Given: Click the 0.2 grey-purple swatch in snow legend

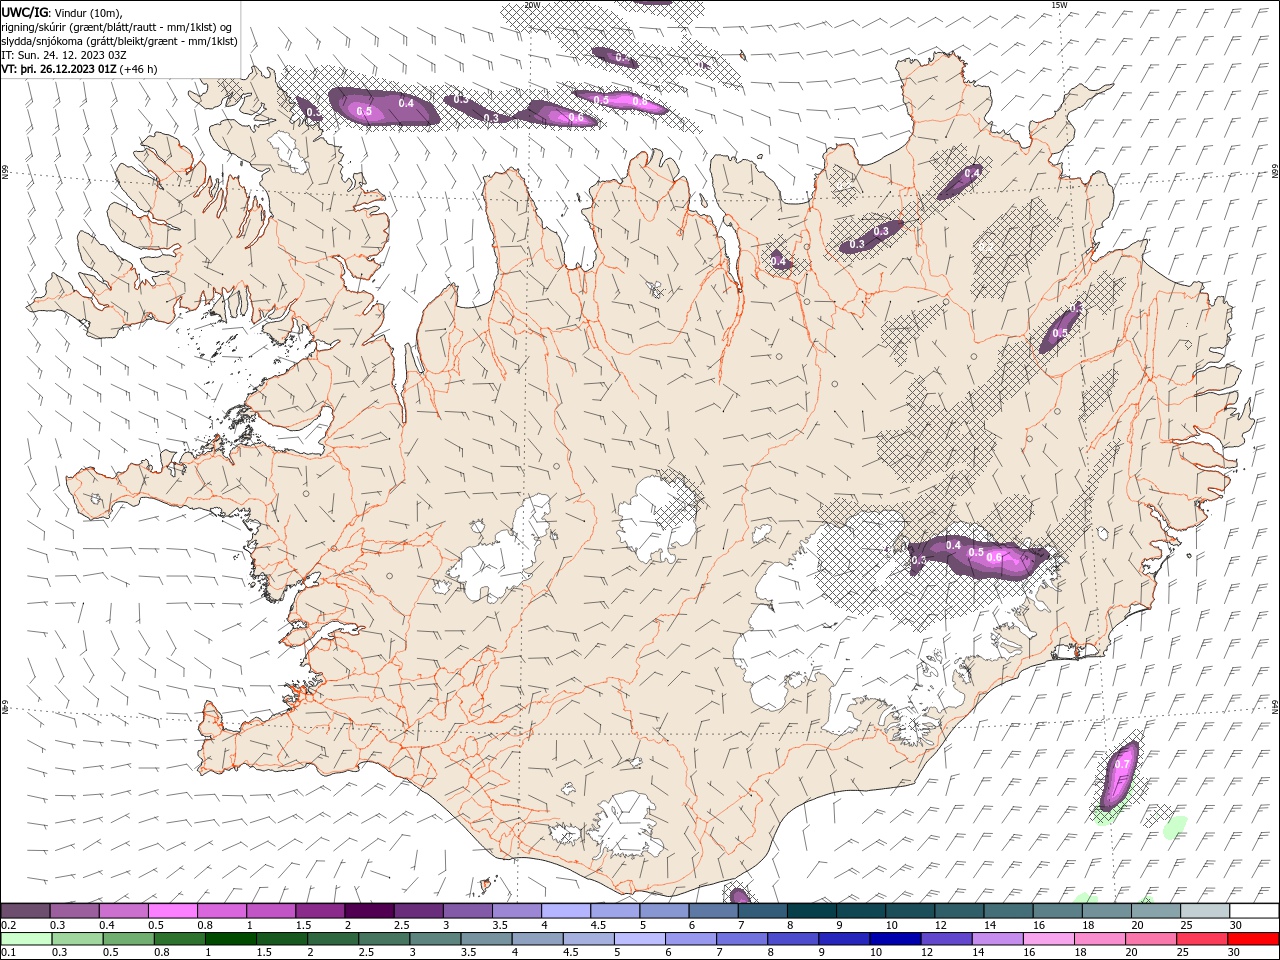Looking at the screenshot, I should coord(25,910).
